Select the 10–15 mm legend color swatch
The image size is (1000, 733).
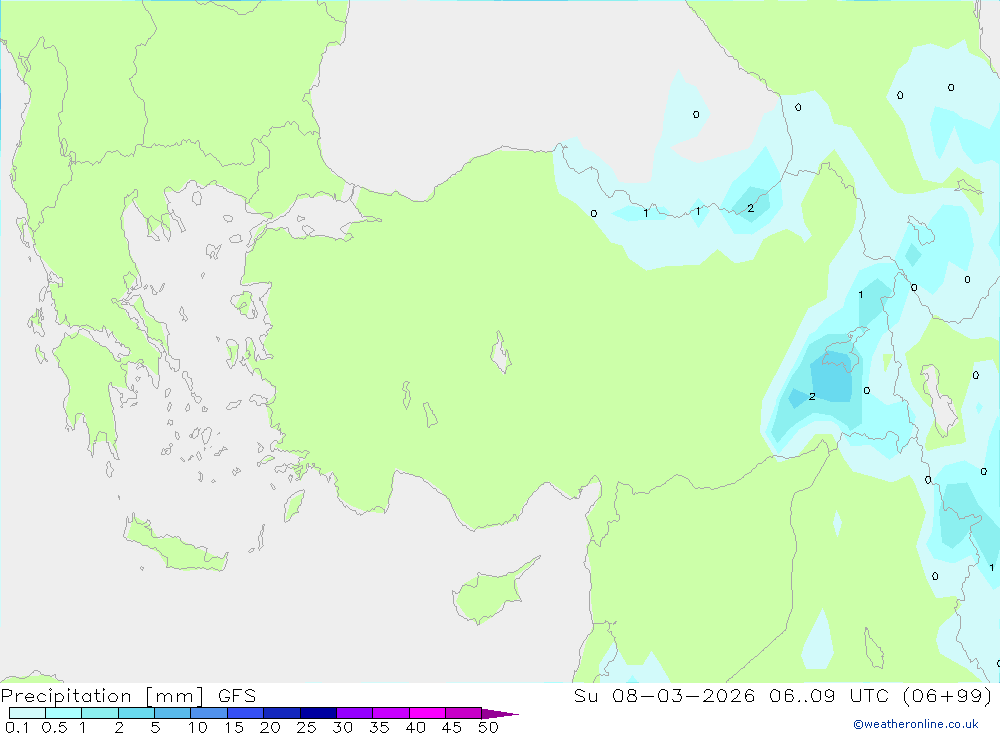pos(209,713)
